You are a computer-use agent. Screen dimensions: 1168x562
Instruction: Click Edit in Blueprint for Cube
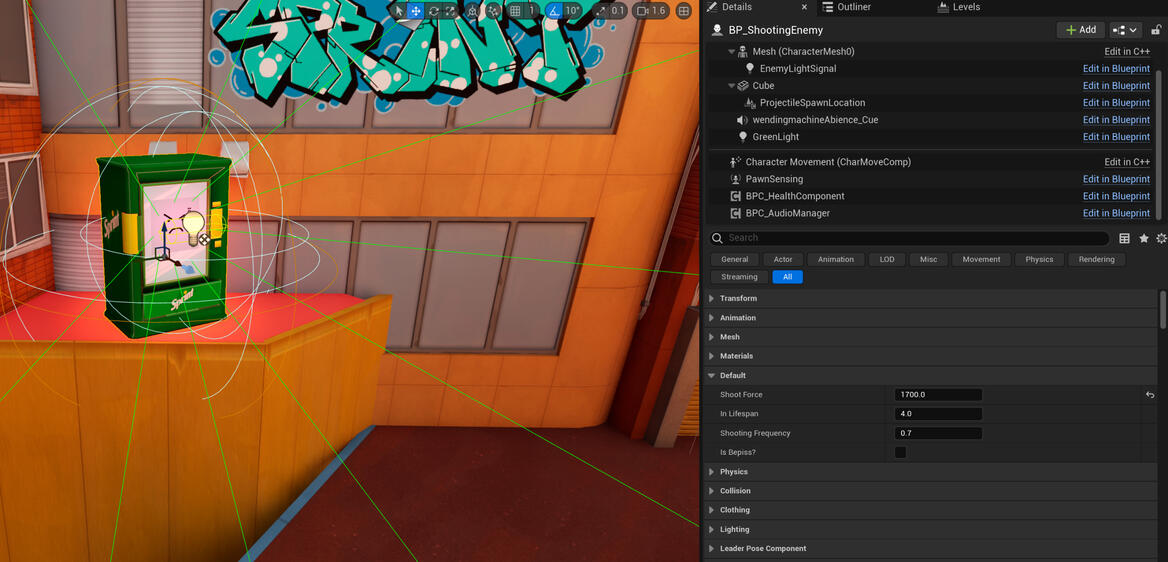coord(1116,86)
